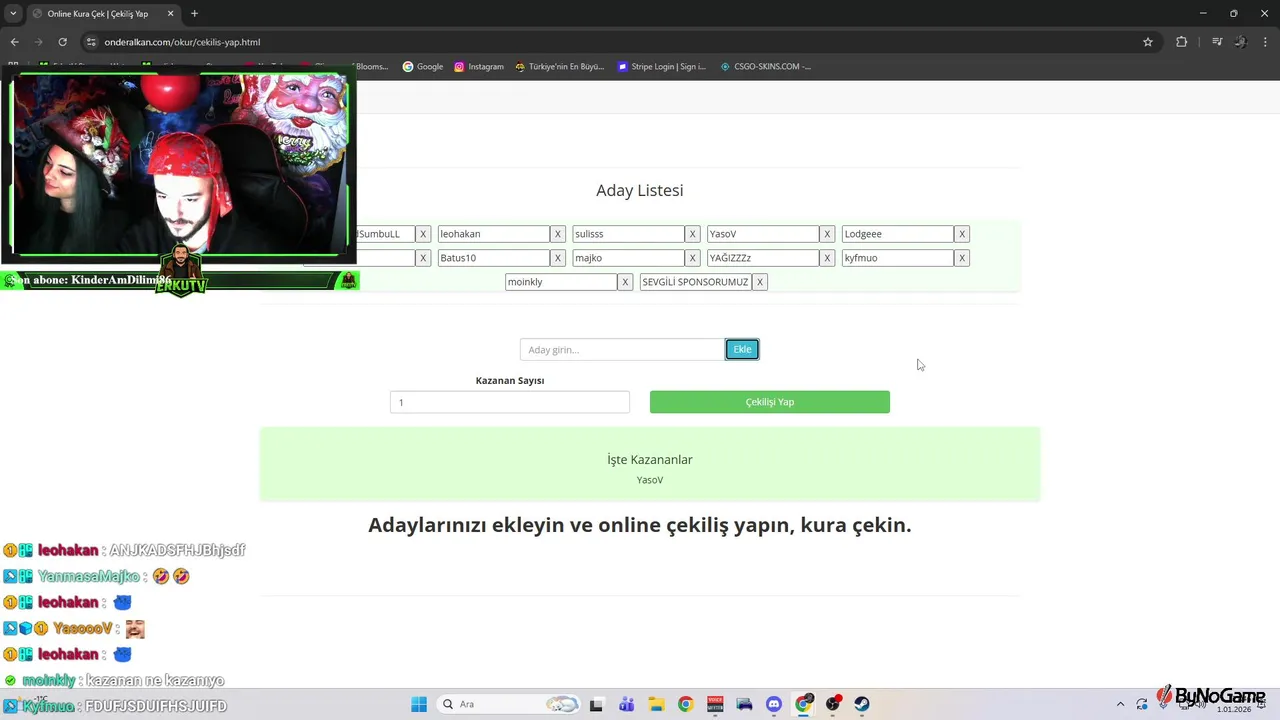The image size is (1280, 720).
Task: Edit the Lodgeee candidate name field
Action: click(x=898, y=234)
